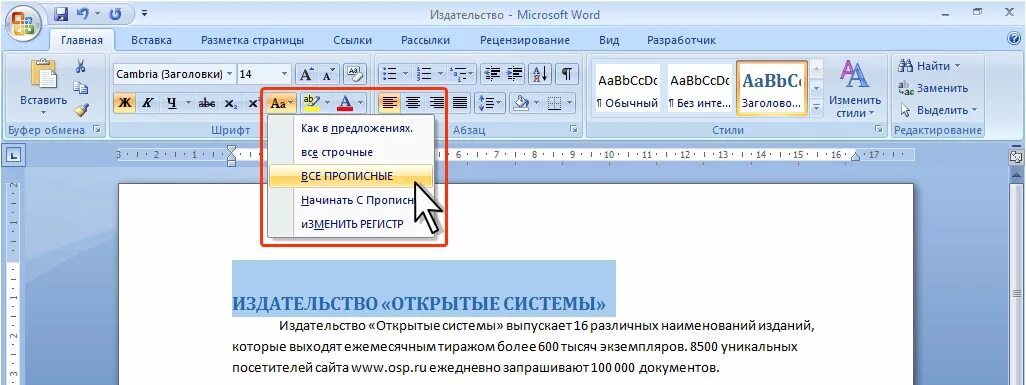Center the text alignment

[x=412, y=103]
